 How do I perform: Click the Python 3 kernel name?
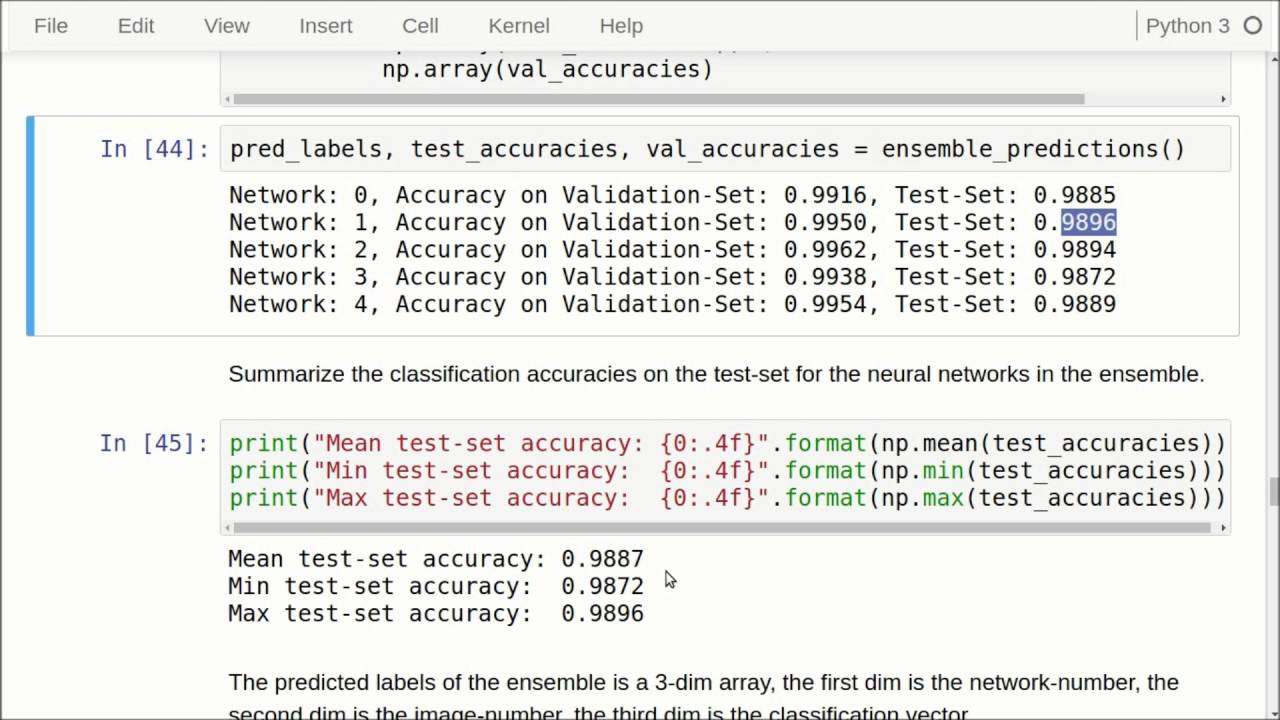click(x=1187, y=26)
